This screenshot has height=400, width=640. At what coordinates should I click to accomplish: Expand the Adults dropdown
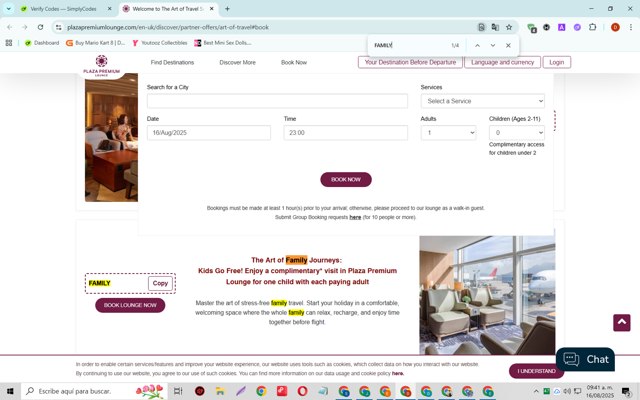pos(449,133)
